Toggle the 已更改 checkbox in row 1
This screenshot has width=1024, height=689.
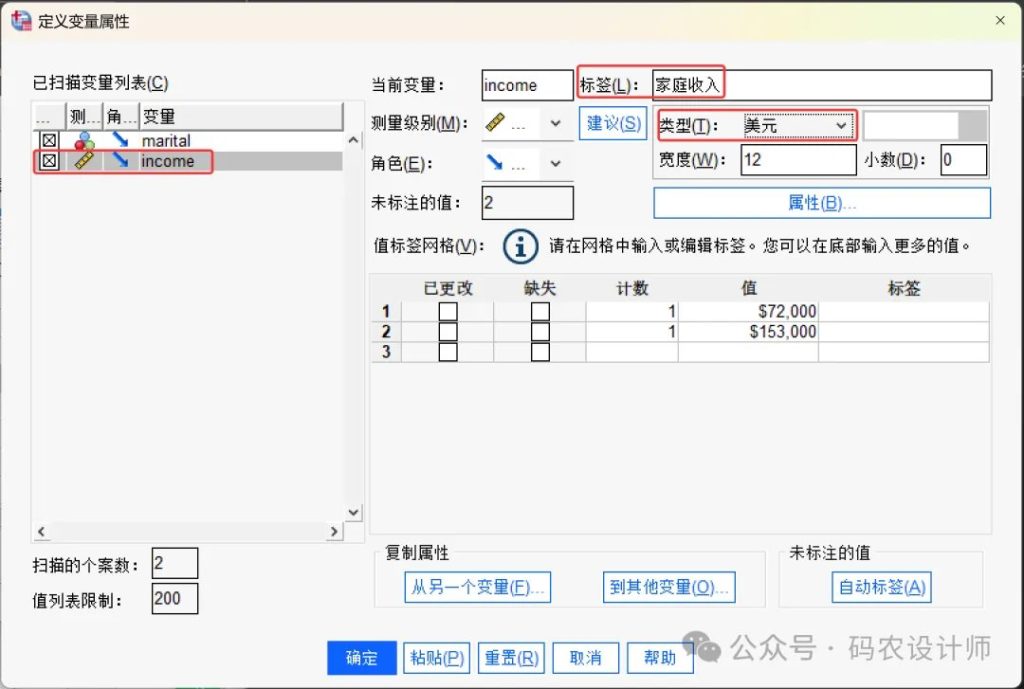[448, 312]
